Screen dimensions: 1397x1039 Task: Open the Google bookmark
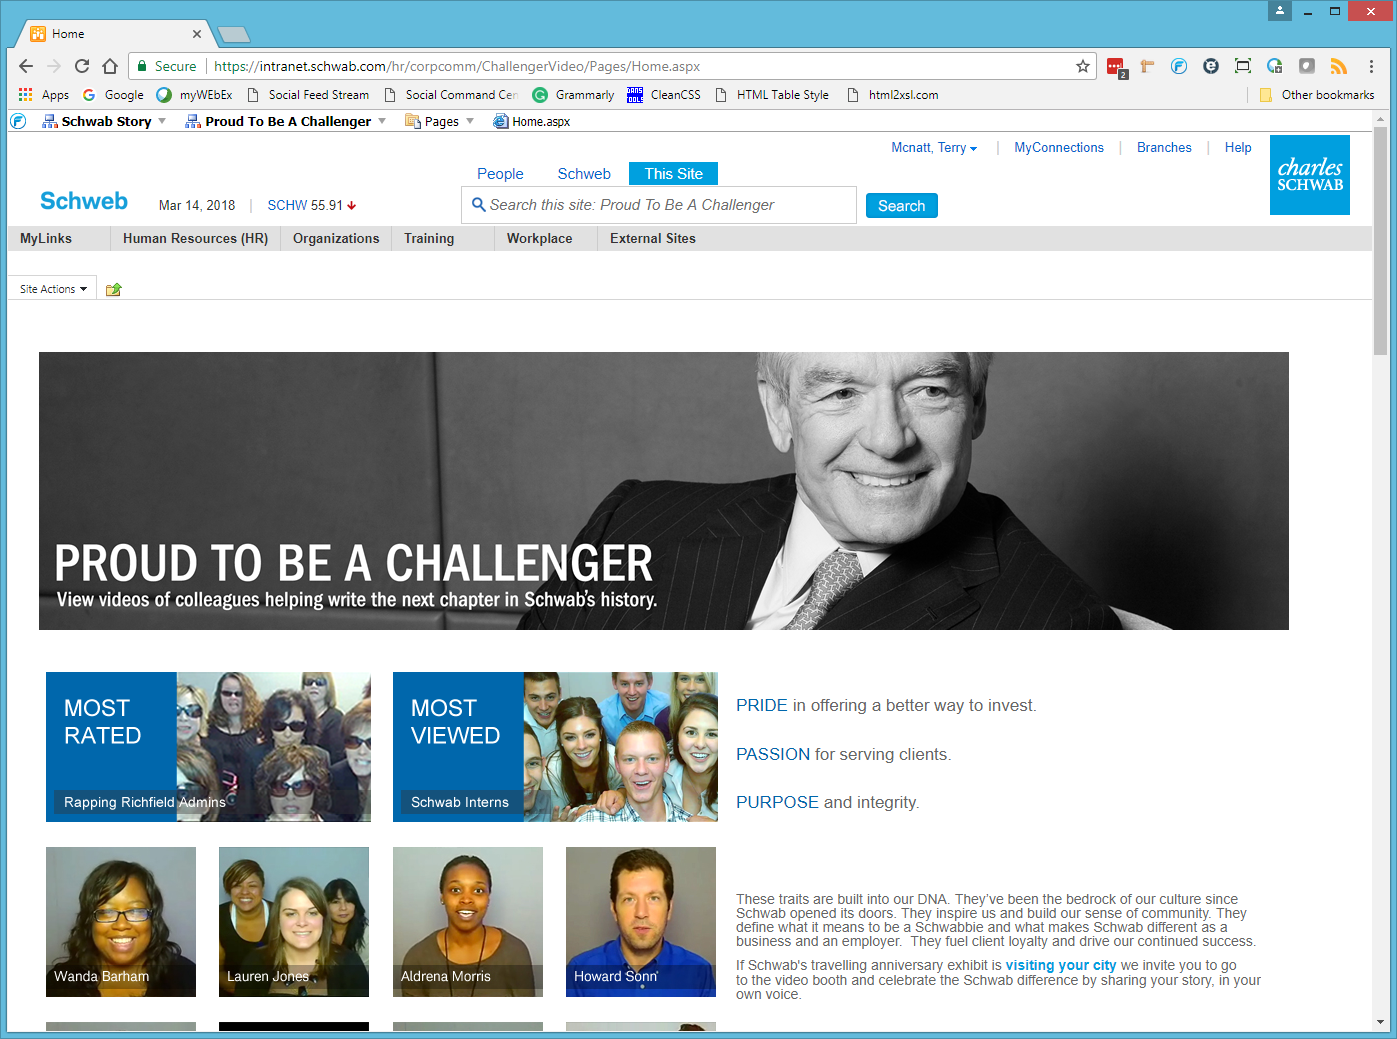113,95
